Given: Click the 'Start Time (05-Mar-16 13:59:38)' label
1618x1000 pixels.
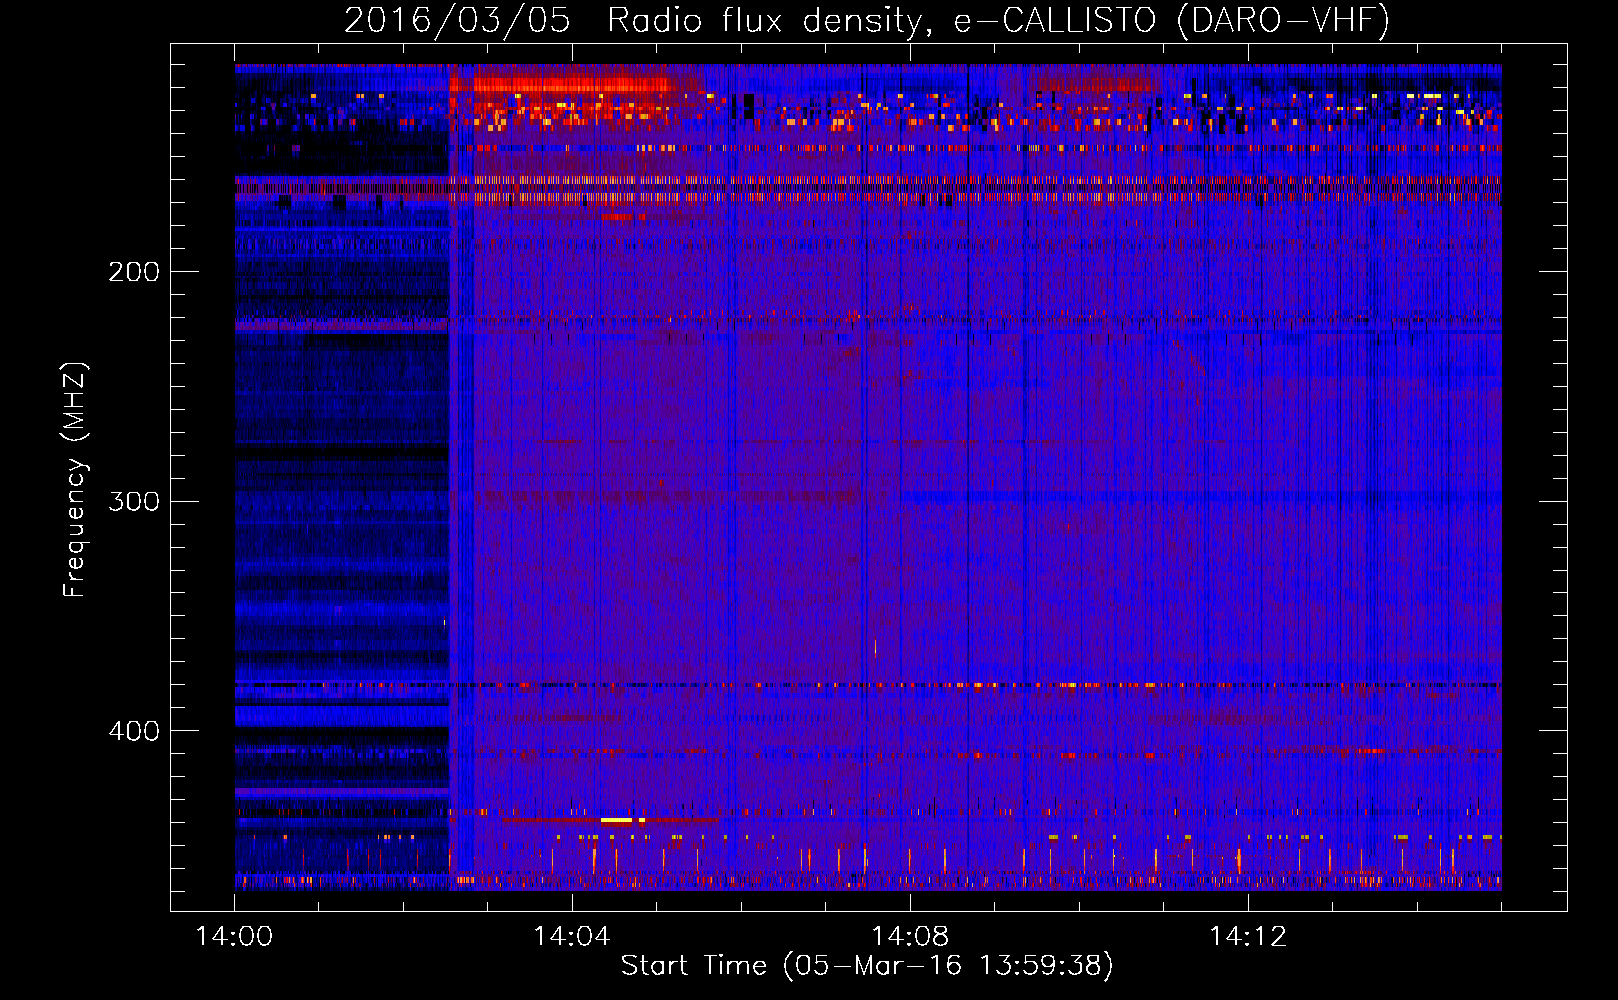Looking at the screenshot, I should pyautogui.click(x=867, y=966).
